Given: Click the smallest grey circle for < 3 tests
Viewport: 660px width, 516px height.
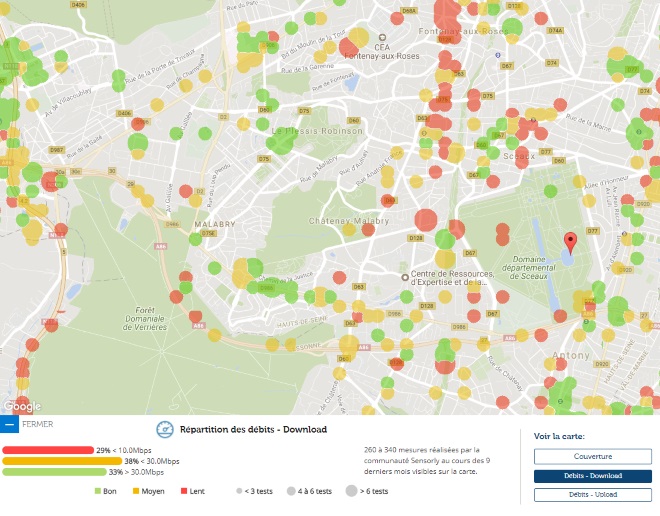Looking at the screenshot, I should tap(238, 491).
